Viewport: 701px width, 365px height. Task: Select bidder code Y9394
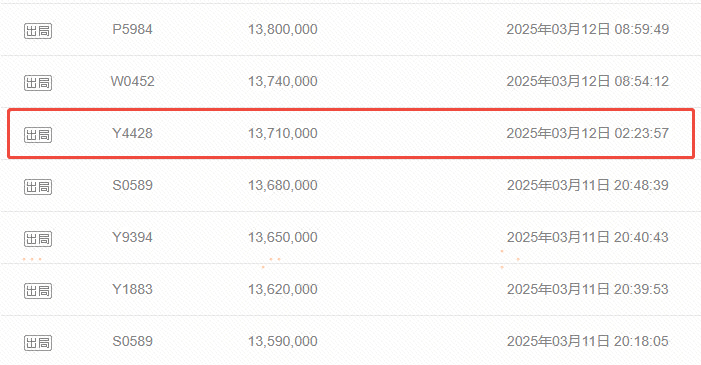click(x=132, y=237)
